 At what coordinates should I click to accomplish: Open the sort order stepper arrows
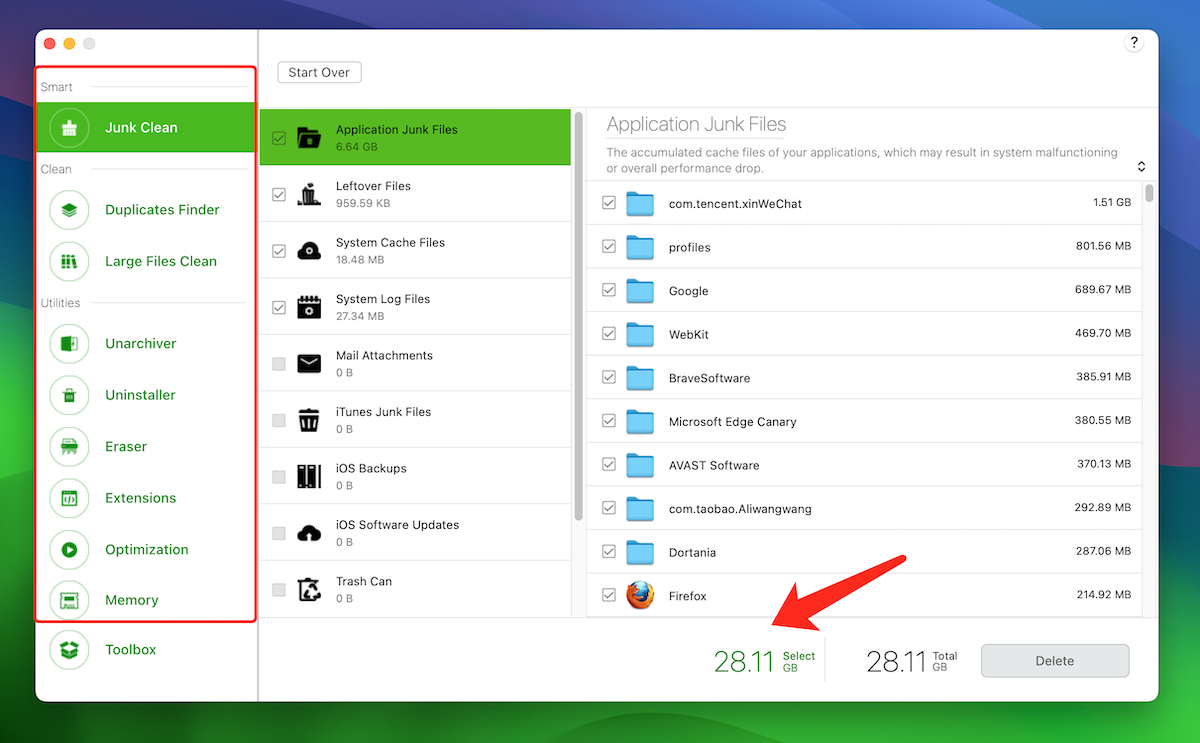[x=1141, y=167]
